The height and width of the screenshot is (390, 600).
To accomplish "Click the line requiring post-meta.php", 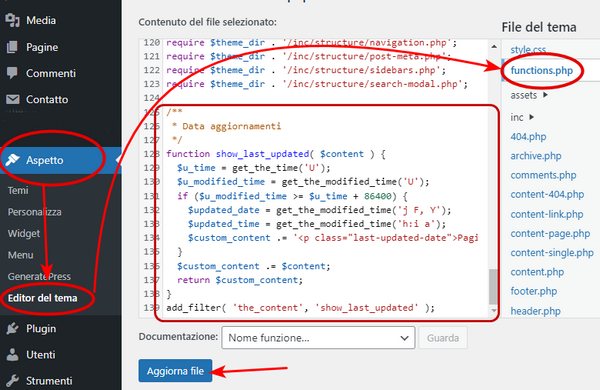I will click(308, 56).
